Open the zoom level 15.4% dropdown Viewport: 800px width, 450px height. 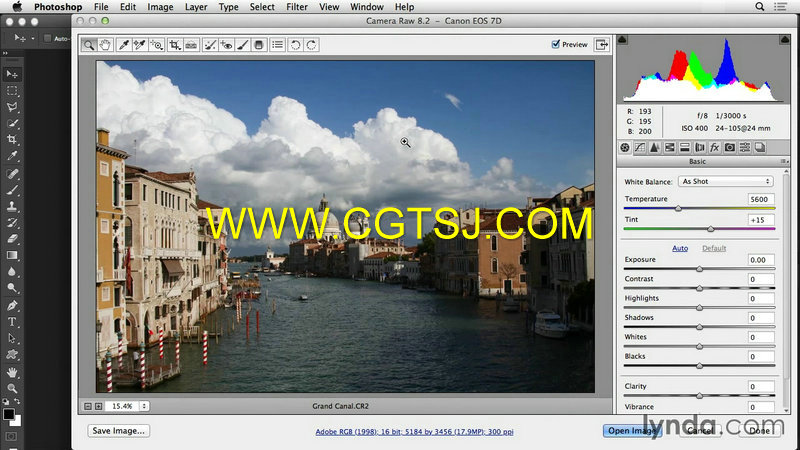coord(144,406)
